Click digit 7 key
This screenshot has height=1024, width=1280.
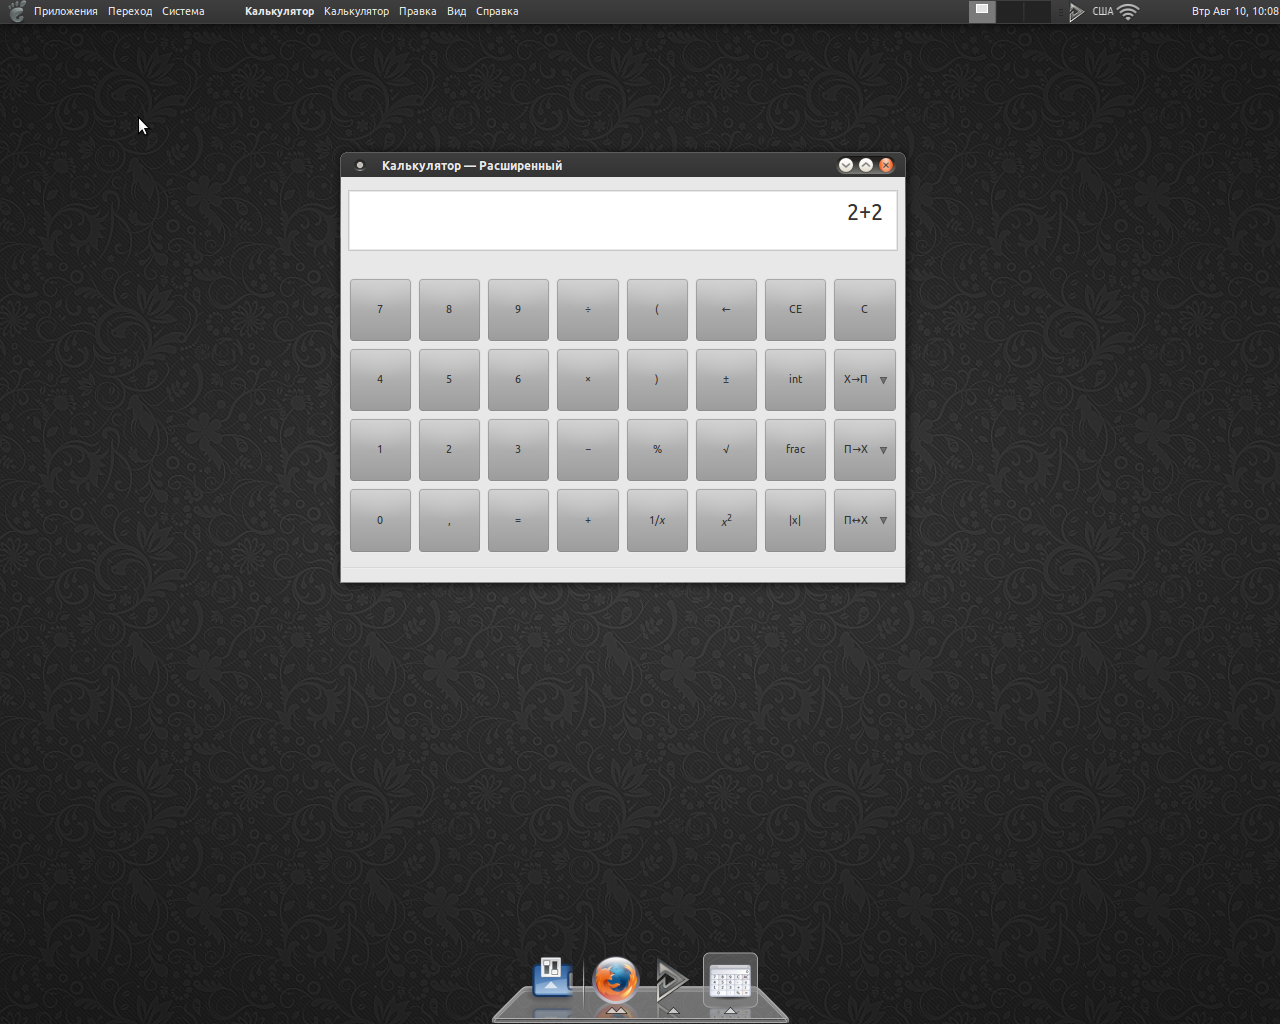[x=380, y=310]
